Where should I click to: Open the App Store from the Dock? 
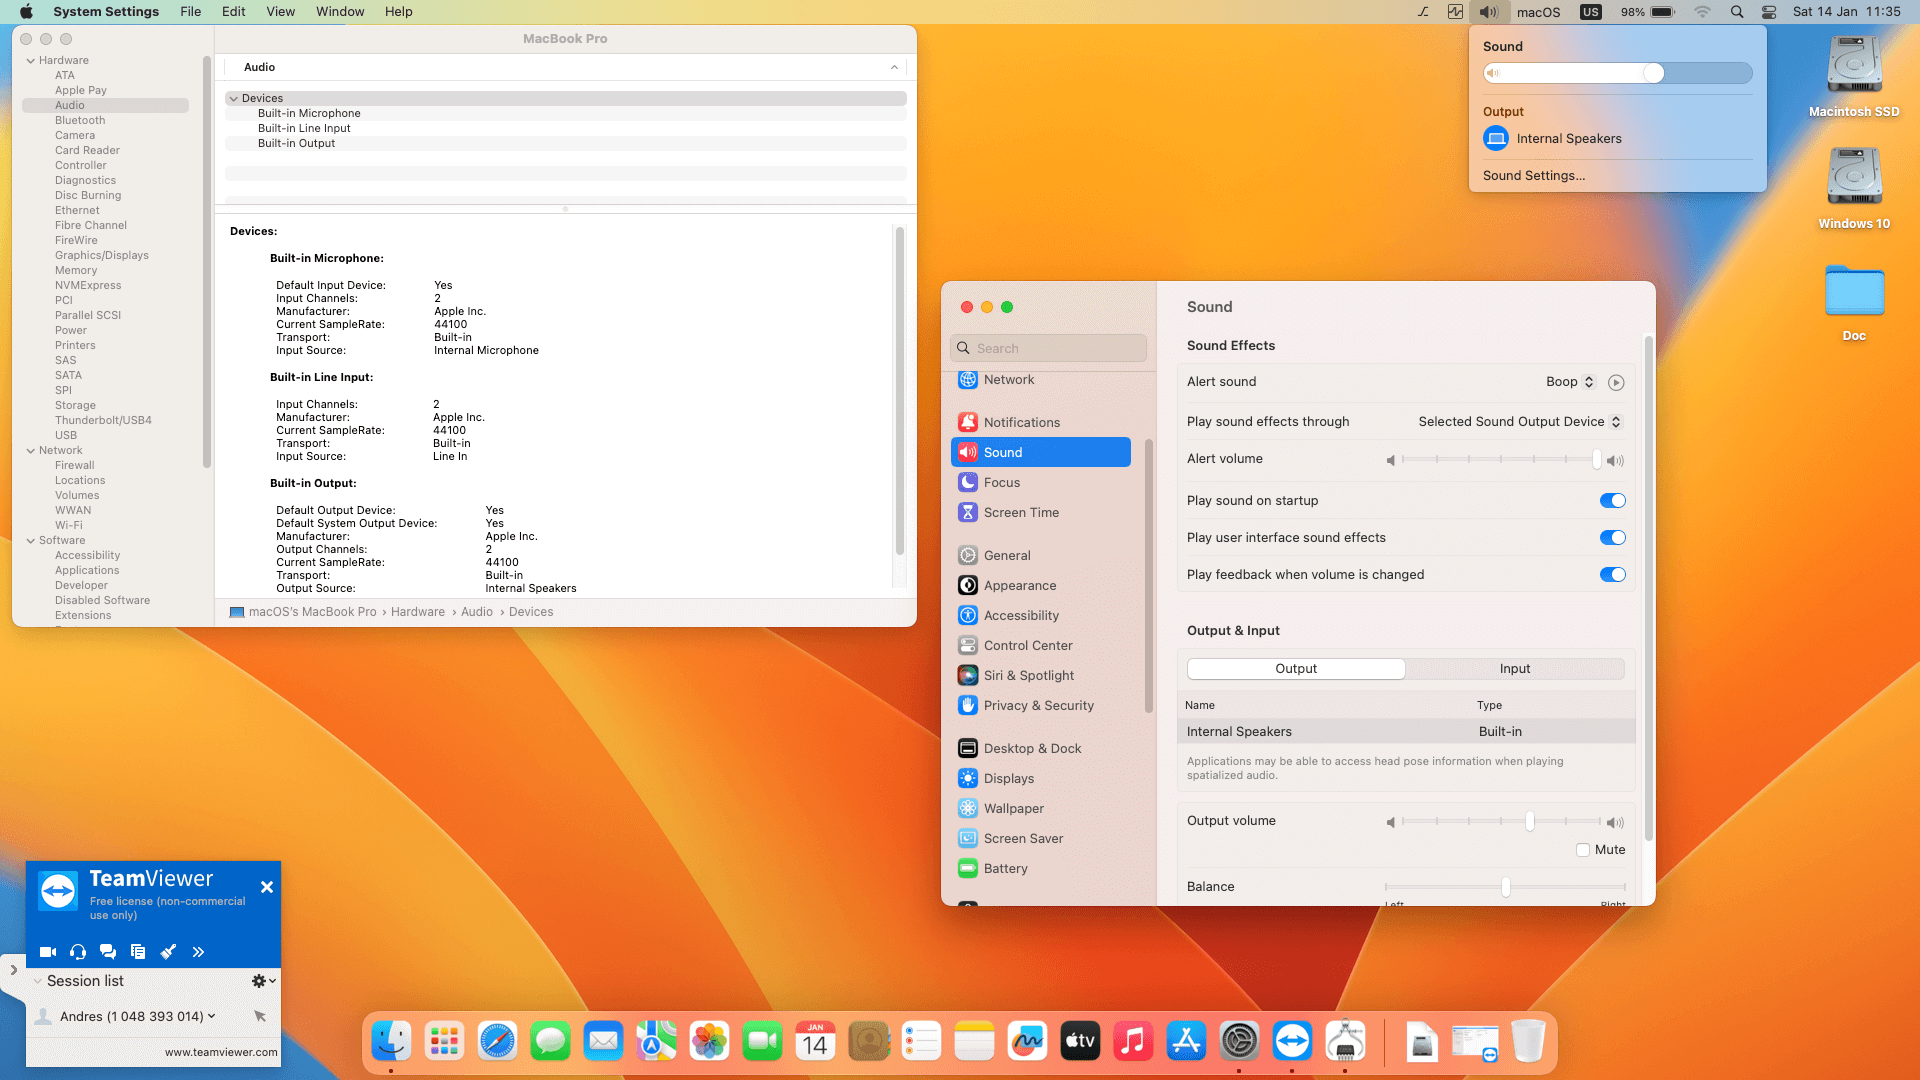tap(1186, 1041)
